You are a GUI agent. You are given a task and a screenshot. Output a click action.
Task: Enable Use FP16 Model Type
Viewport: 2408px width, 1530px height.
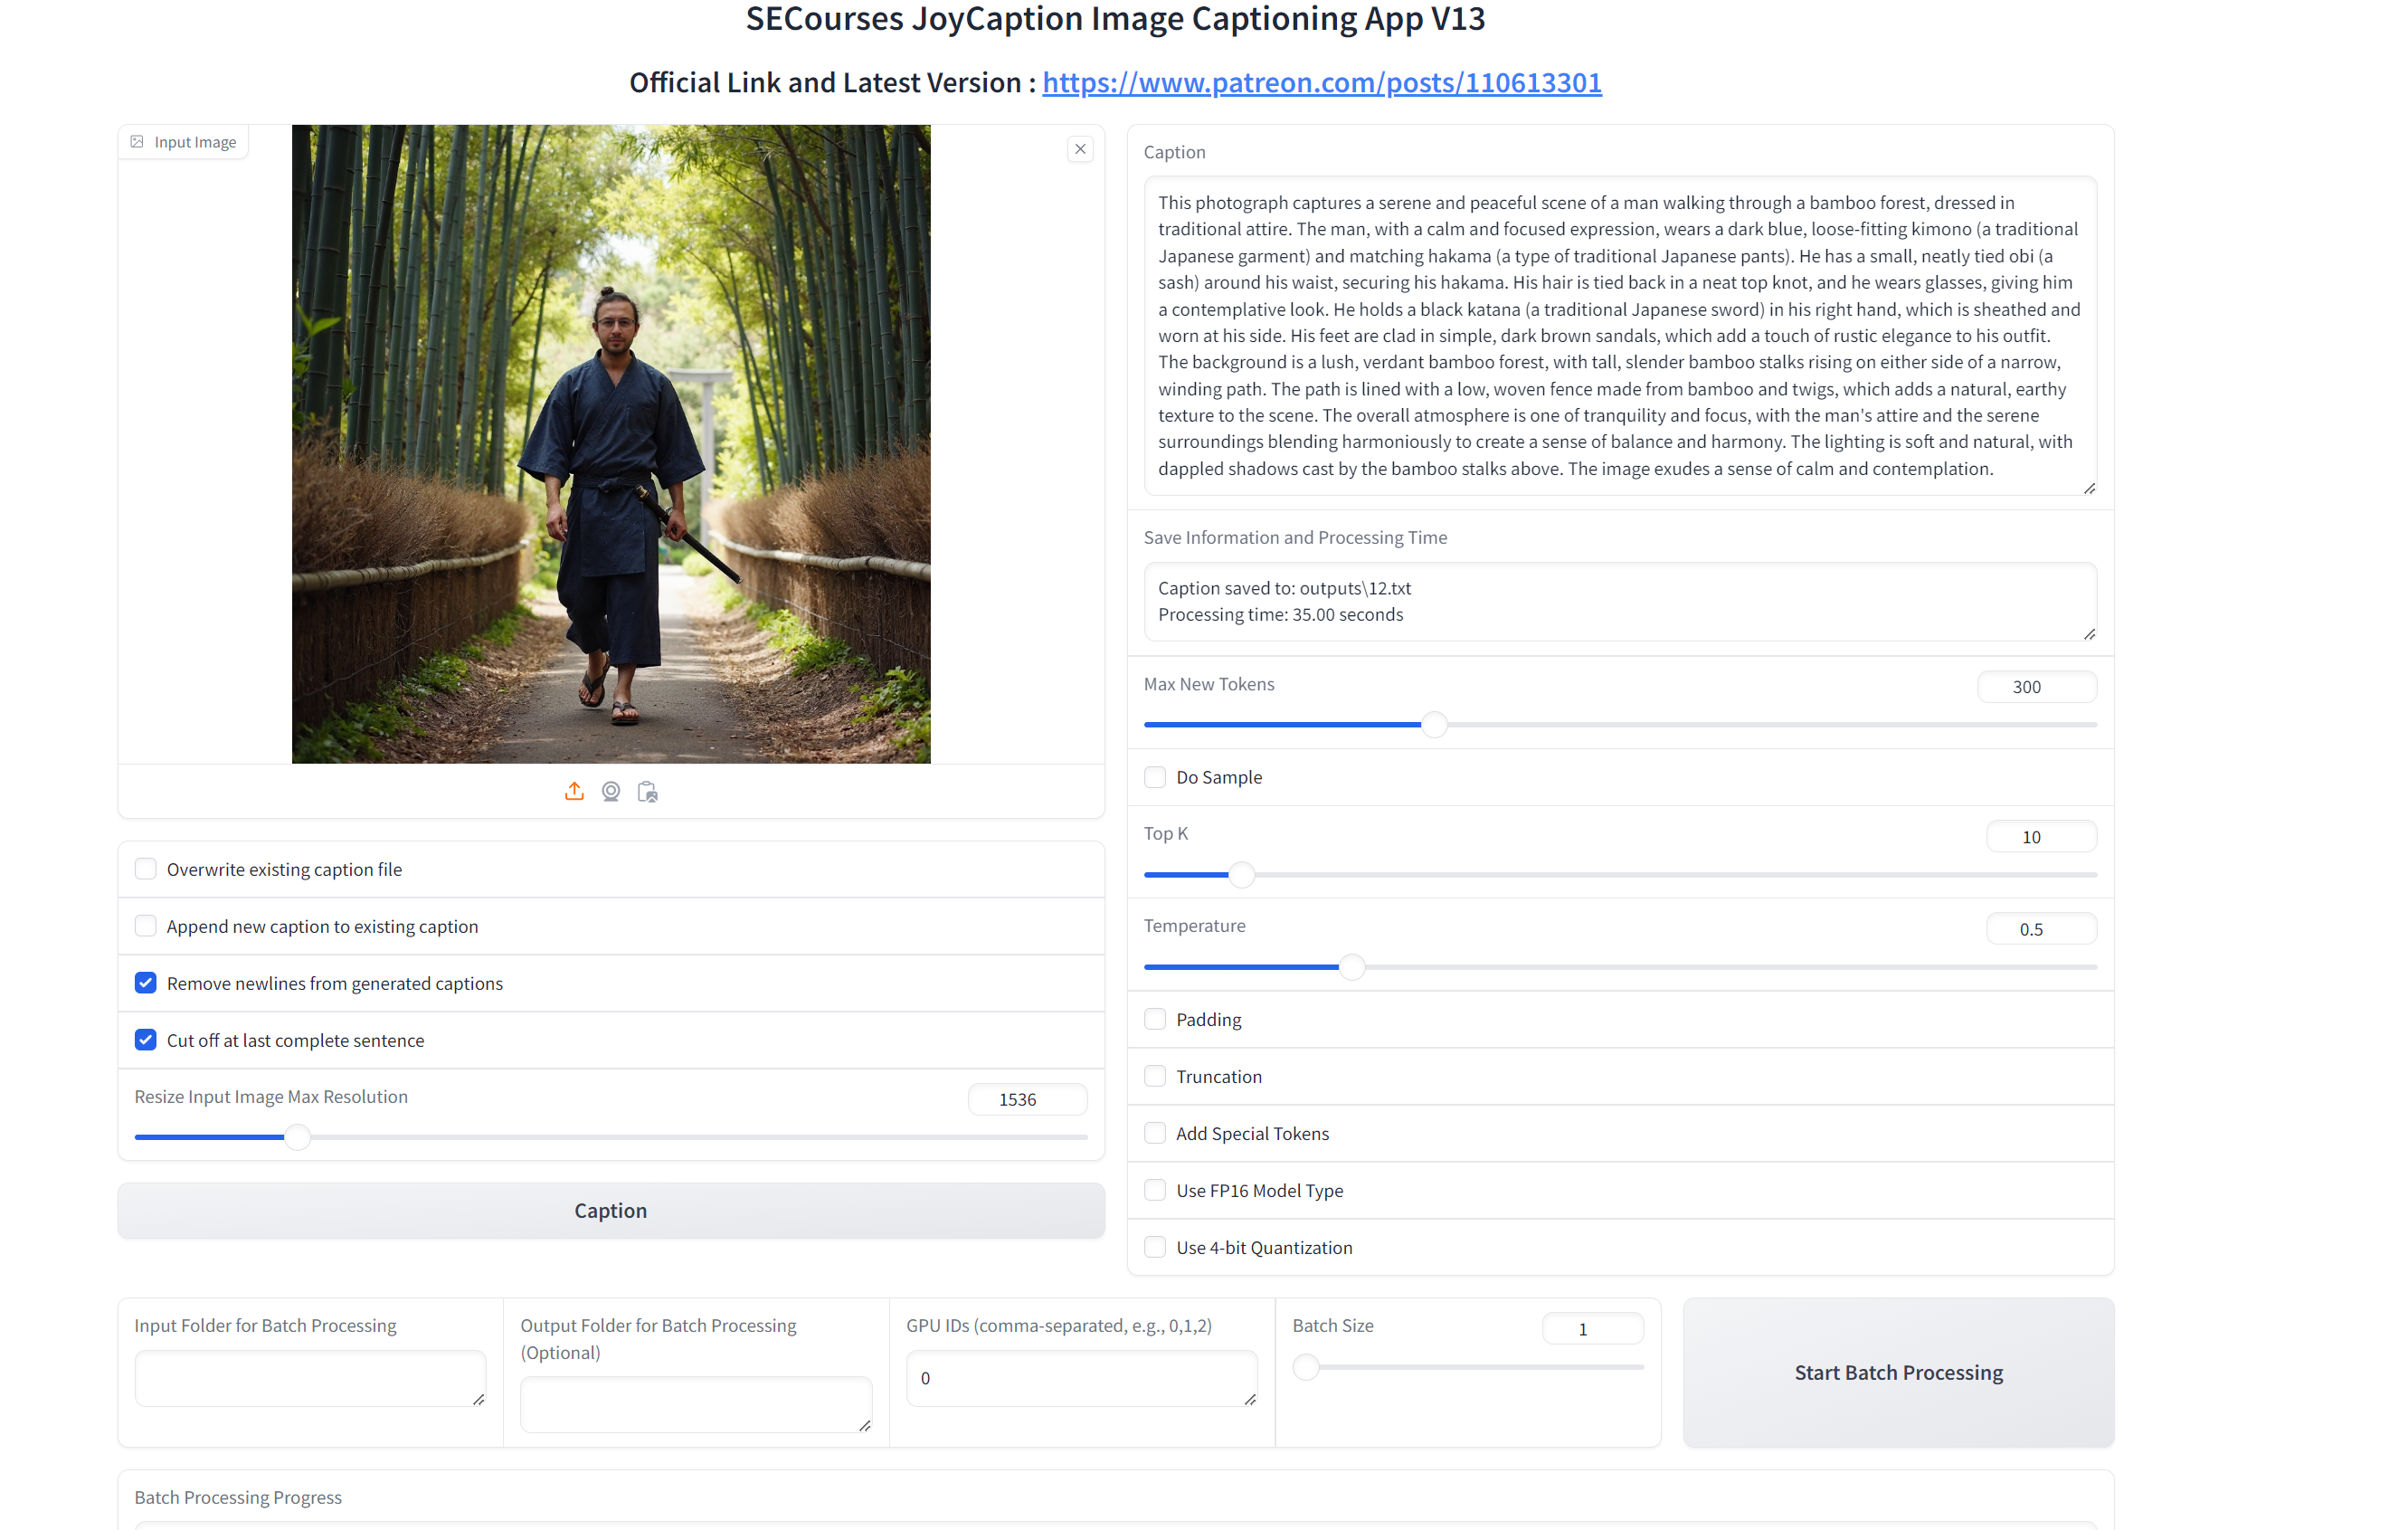coord(1155,1190)
